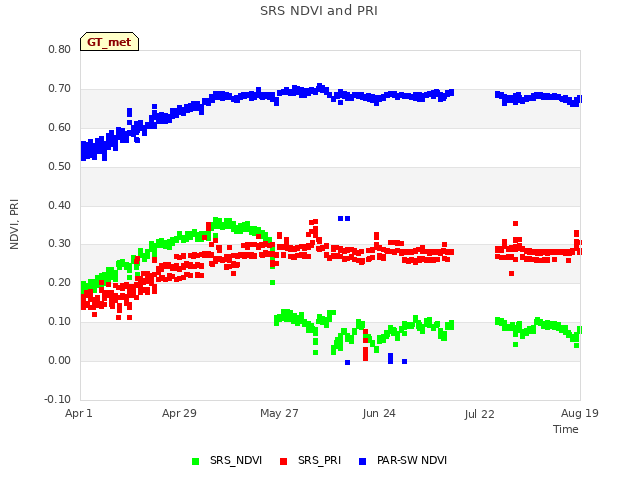Viewport: 640px width, 480px height.
Task: Click the 0.70 y-axis tick label
Action: click(x=60, y=89)
